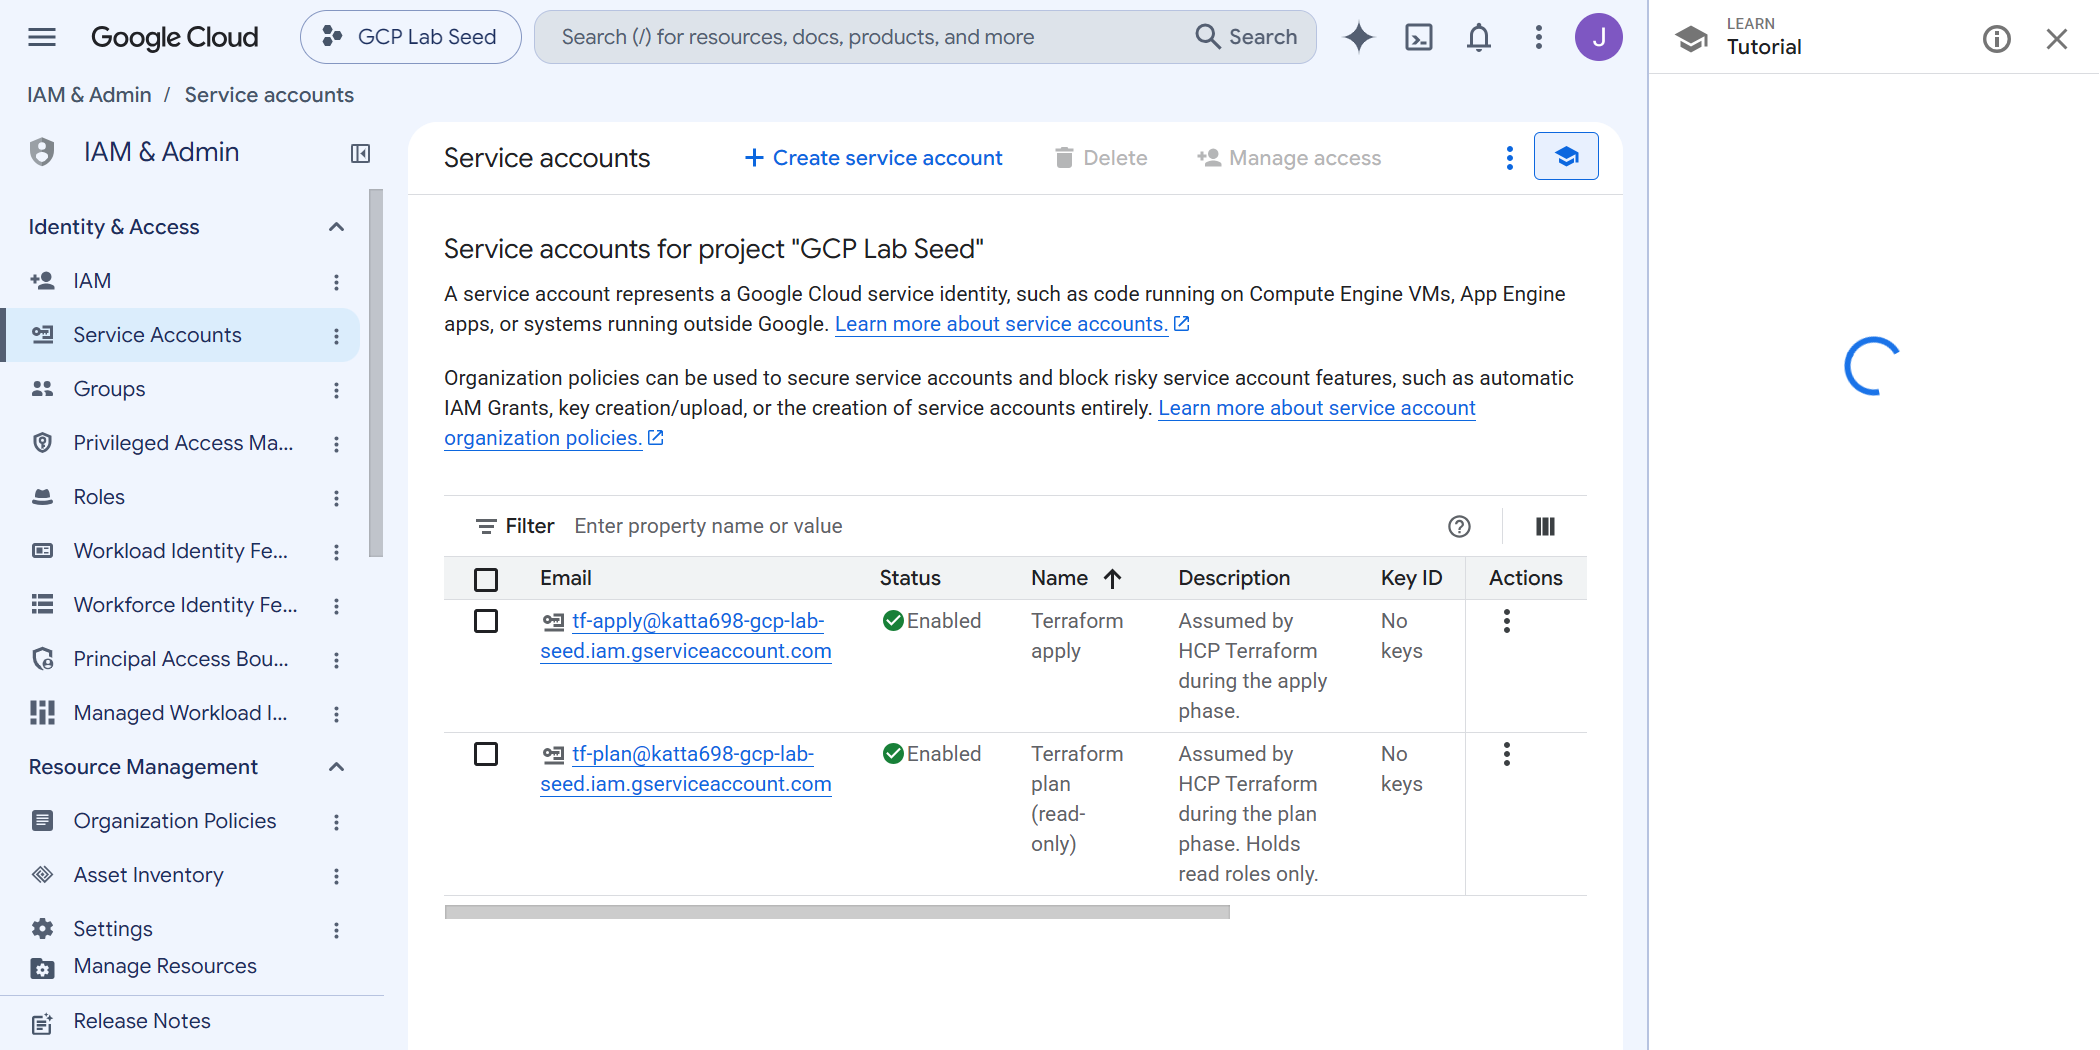Sort table by Name column arrow
Image resolution: width=2100 pixels, height=1050 pixels.
[x=1112, y=578]
